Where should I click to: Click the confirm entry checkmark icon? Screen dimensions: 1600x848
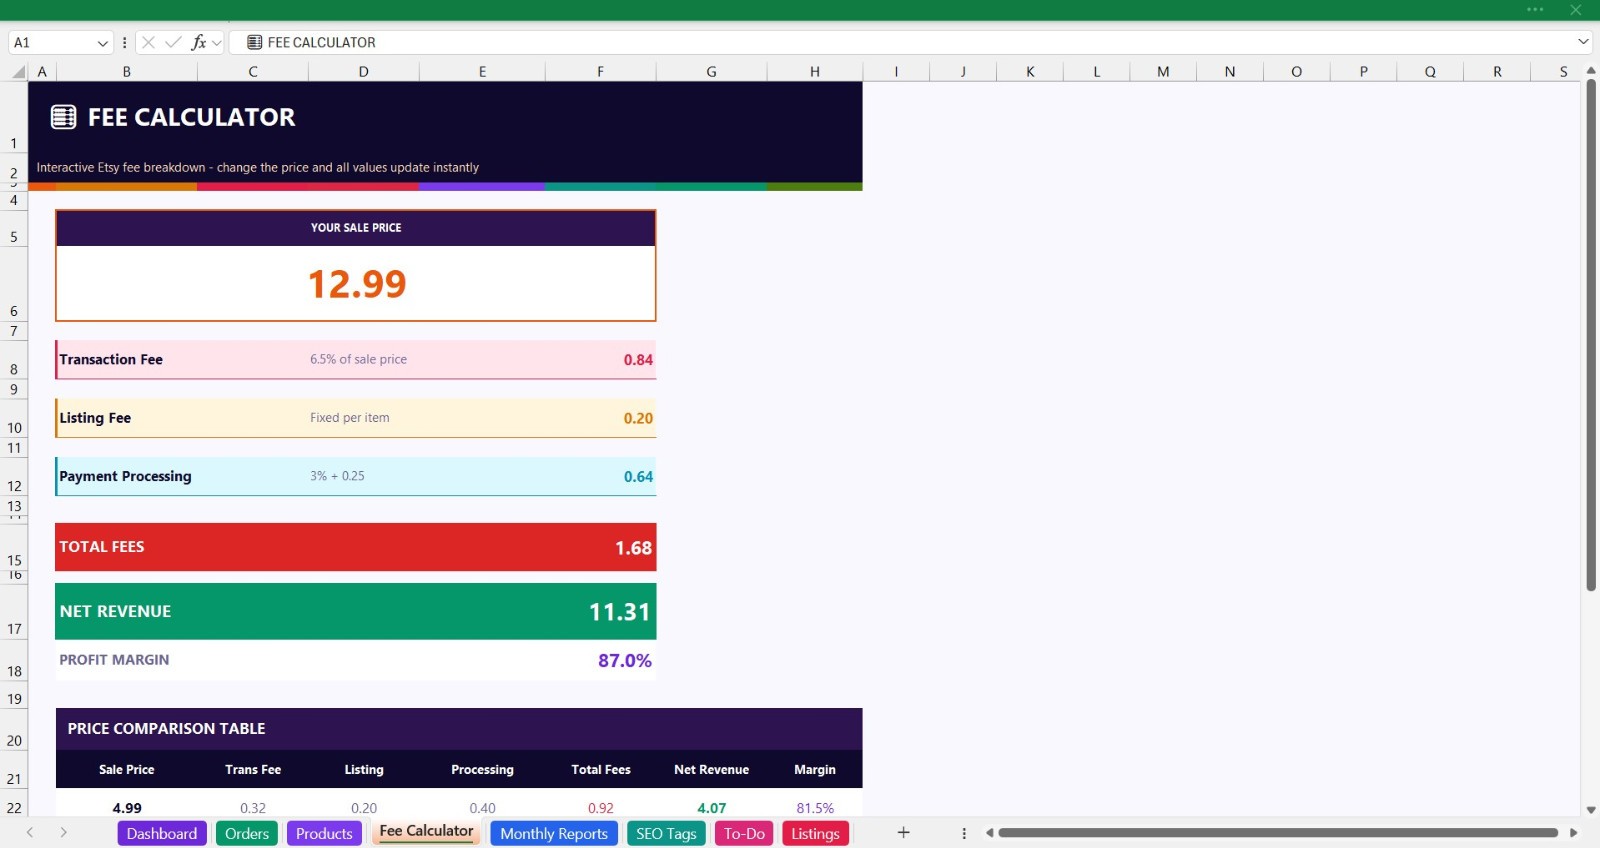(173, 42)
